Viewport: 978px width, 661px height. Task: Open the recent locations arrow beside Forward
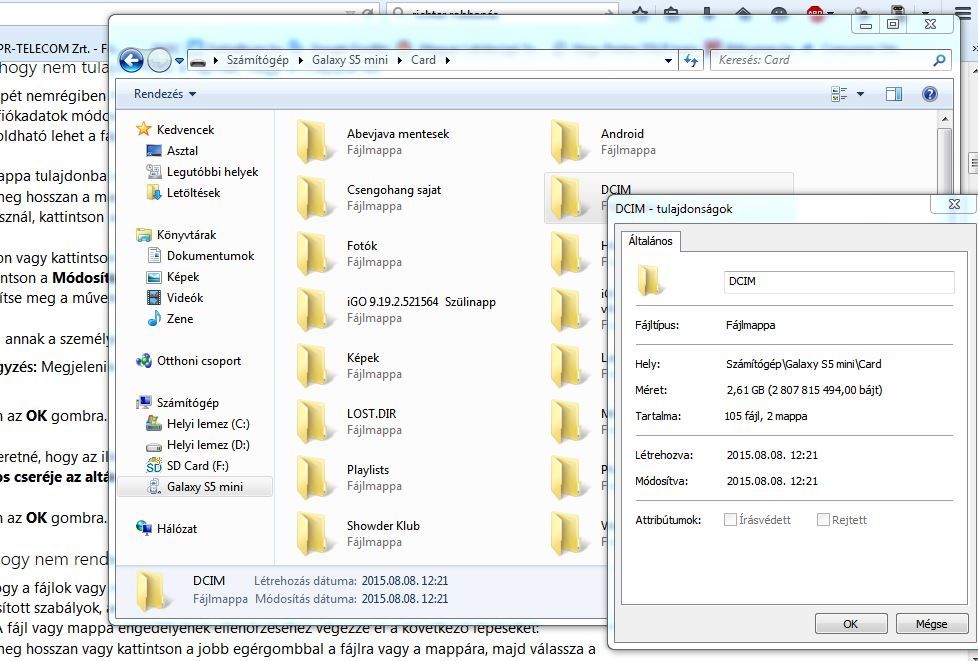click(180, 61)
